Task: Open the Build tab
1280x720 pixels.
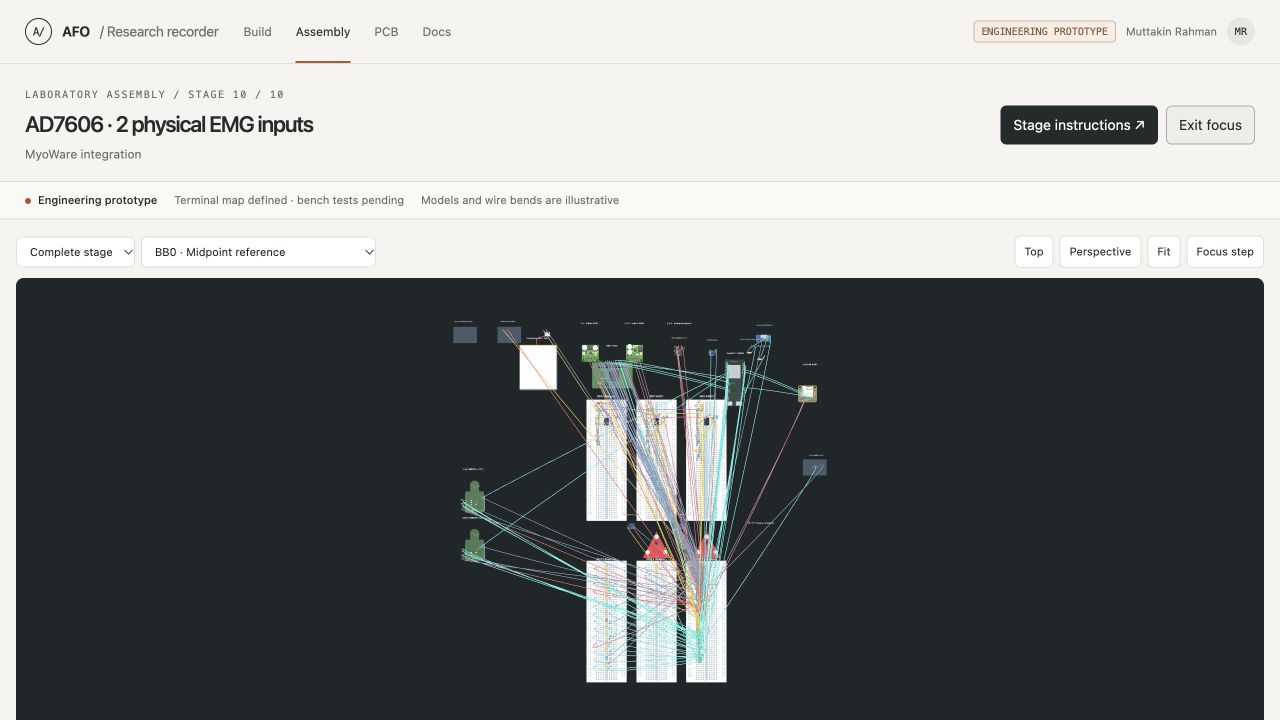Action: point(257,32)
